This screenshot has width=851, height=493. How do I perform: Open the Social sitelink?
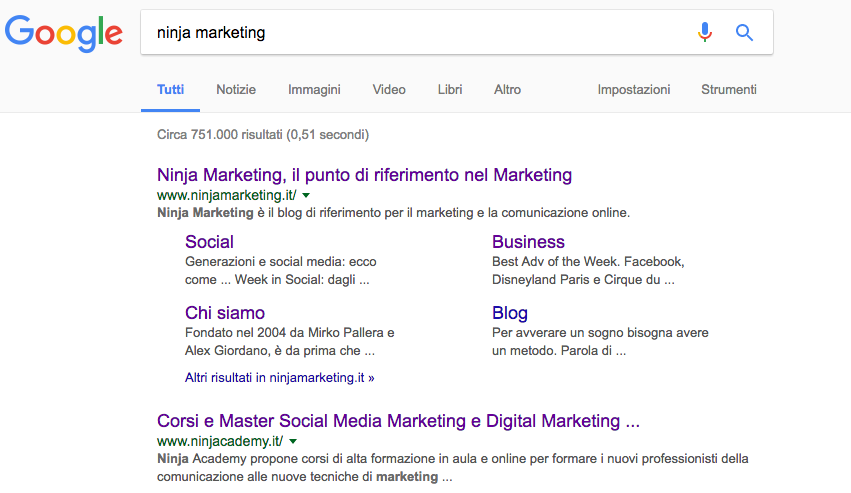coord(209,242)
